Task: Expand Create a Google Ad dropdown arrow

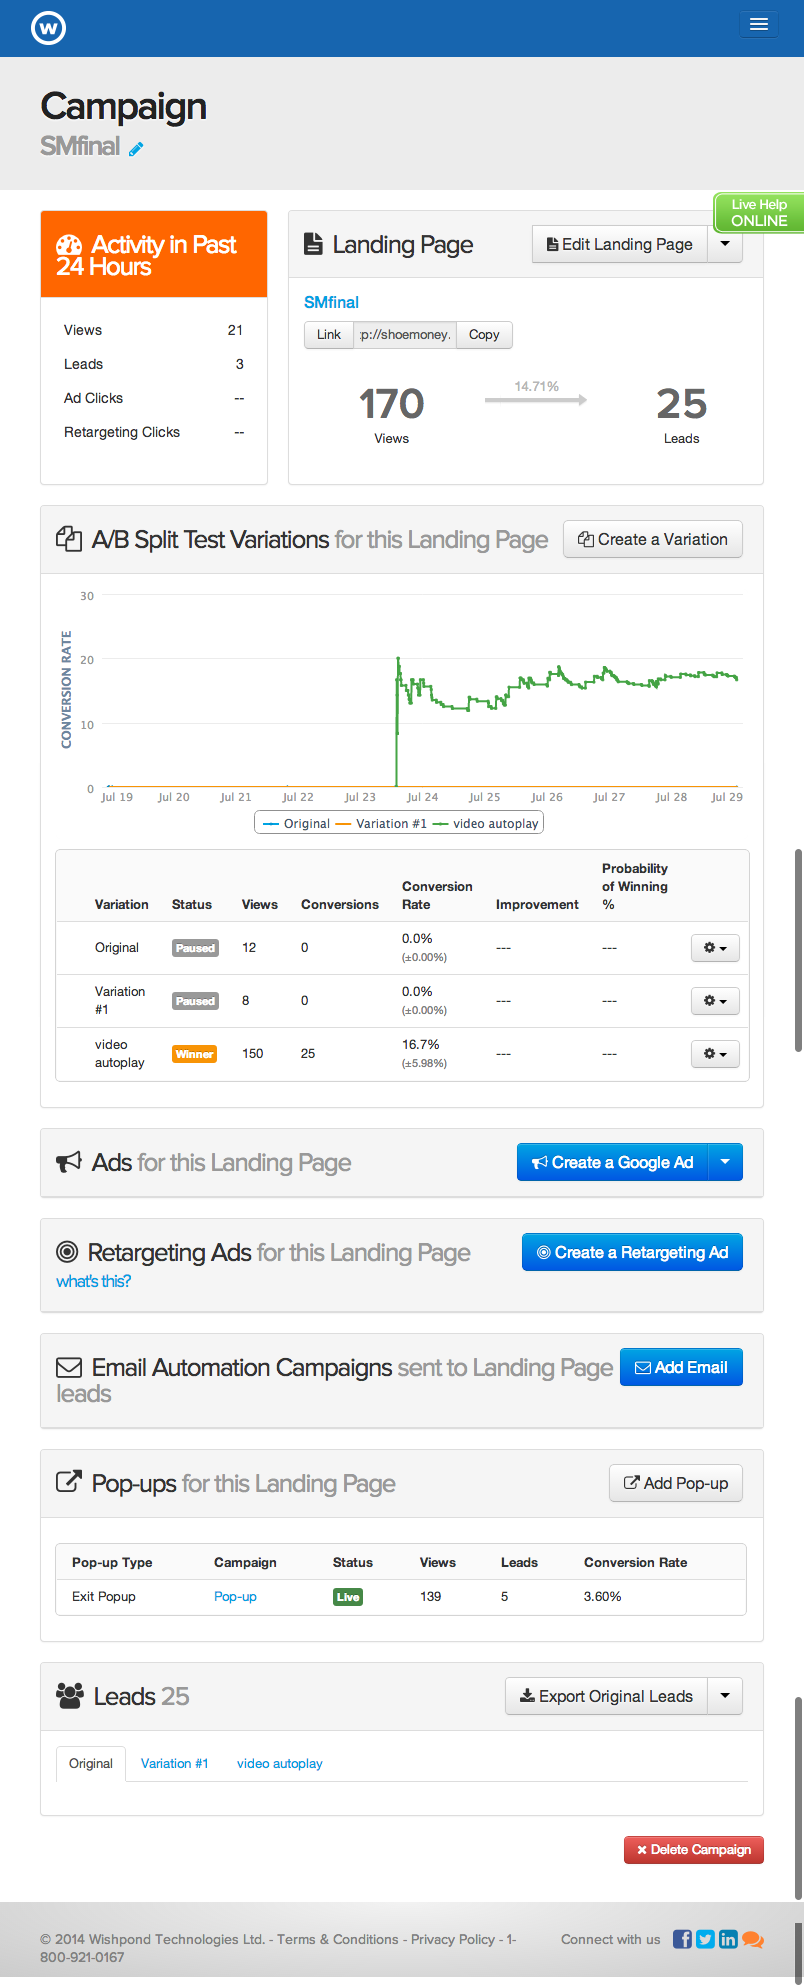Action: (x=725, y=1162)
